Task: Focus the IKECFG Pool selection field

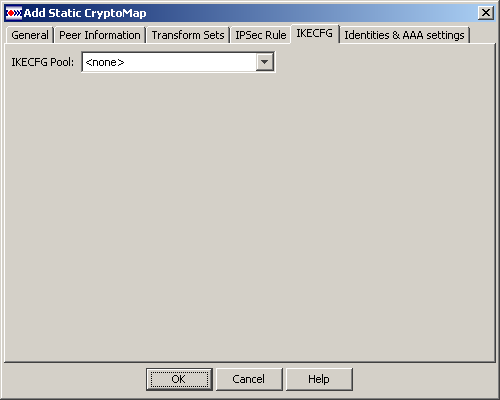Action: (178, 62)
